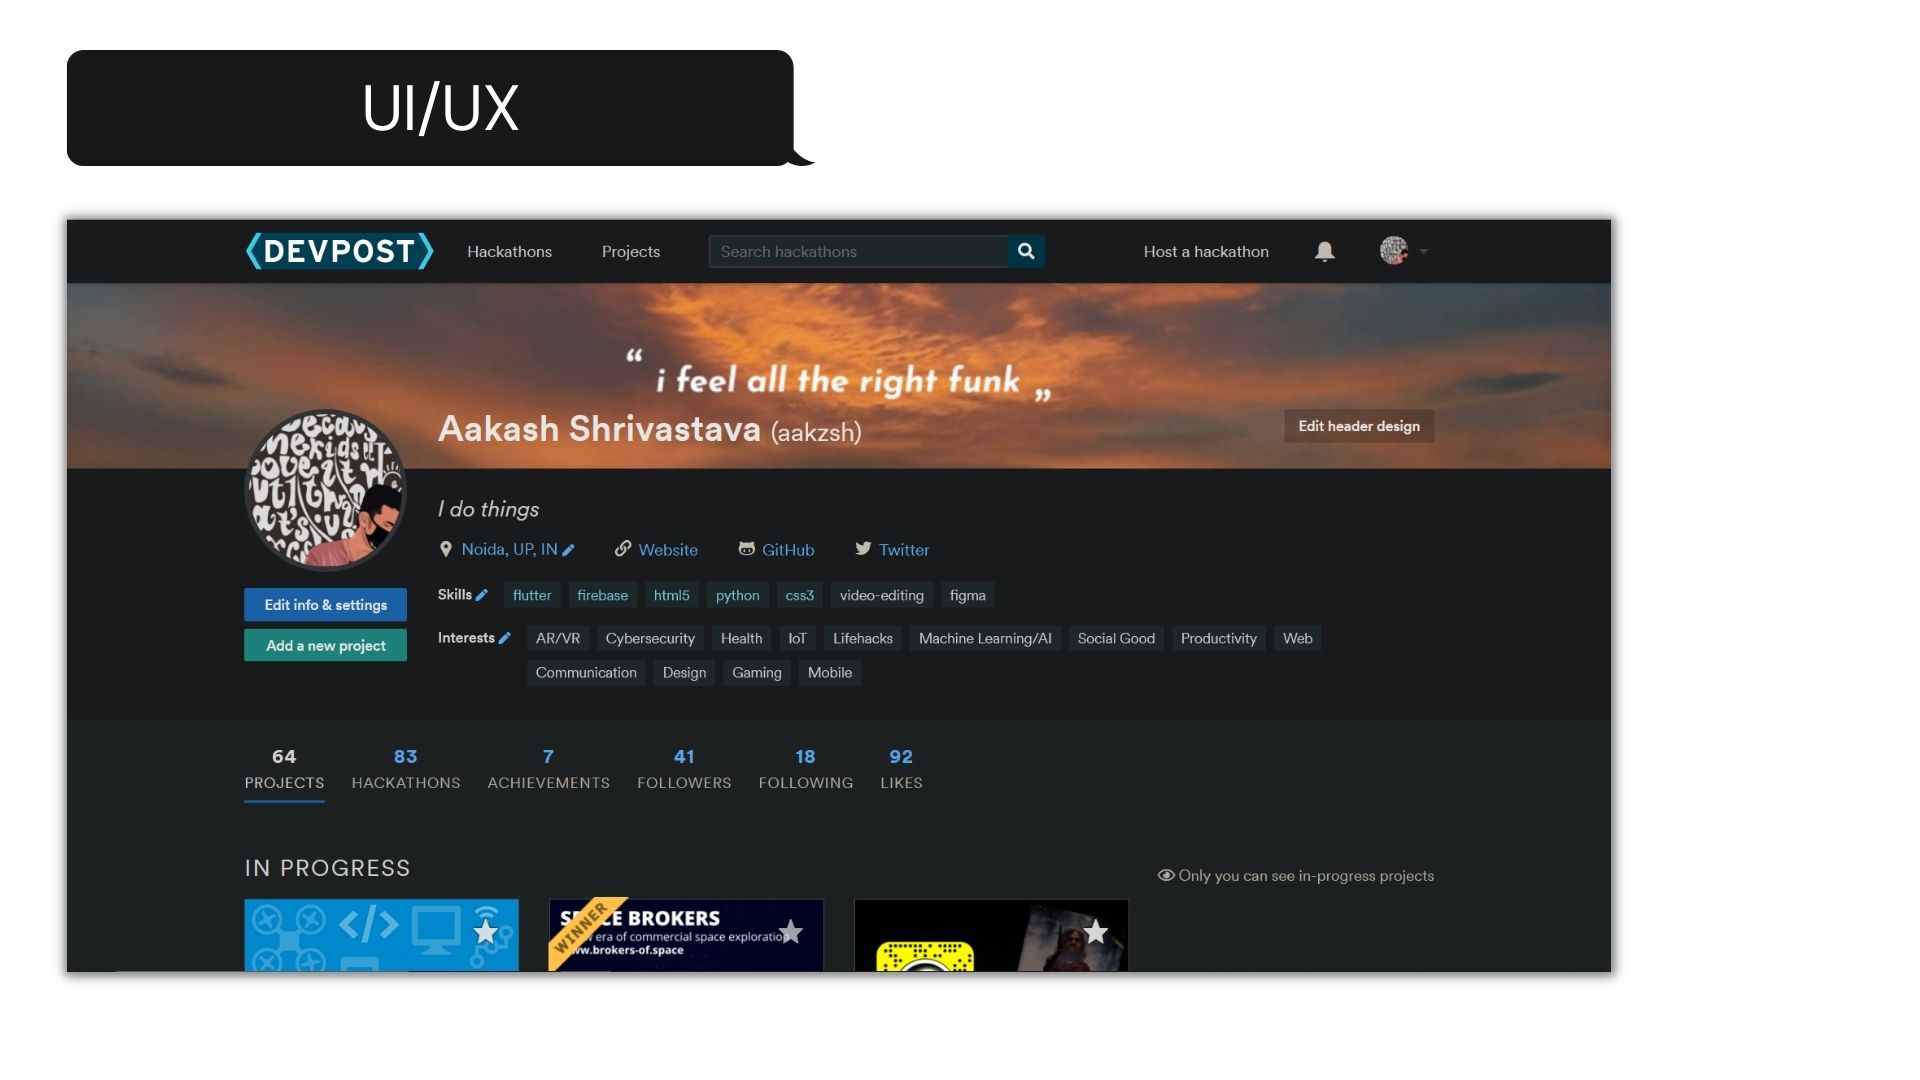Image resolution: width=1920 pixels, height=1080 pixels.
Task: Click the star on the Snapchat project thumbnail
Action: pos(1096,932)
